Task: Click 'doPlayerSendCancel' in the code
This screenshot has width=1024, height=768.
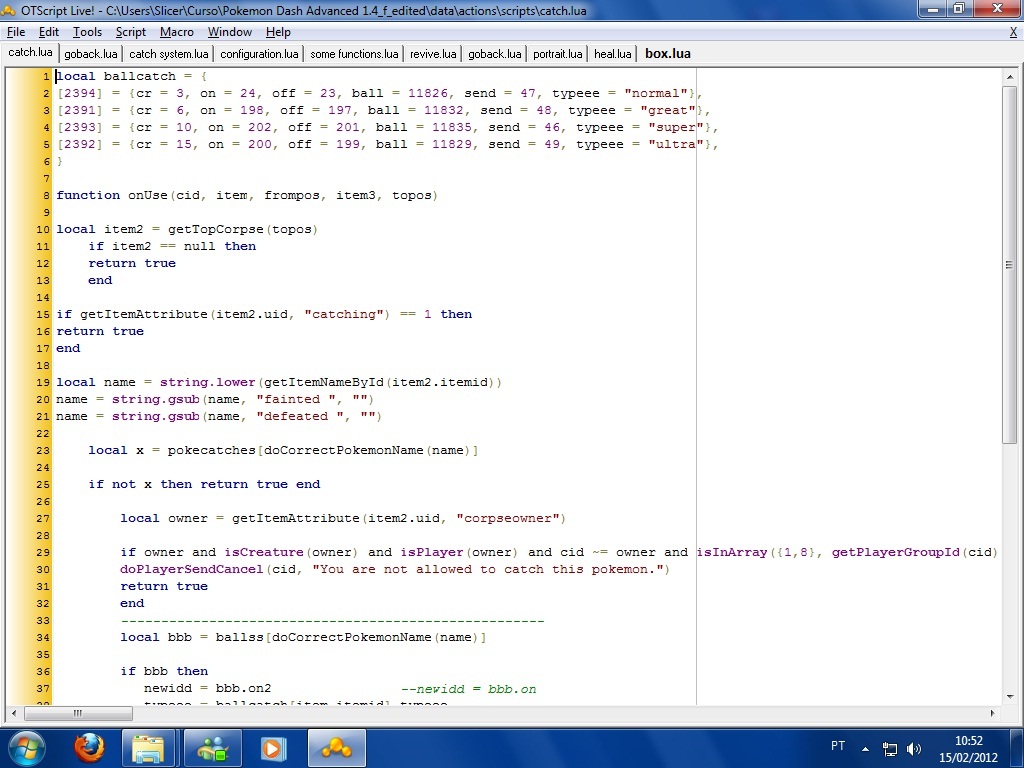Action: [192, 569]
